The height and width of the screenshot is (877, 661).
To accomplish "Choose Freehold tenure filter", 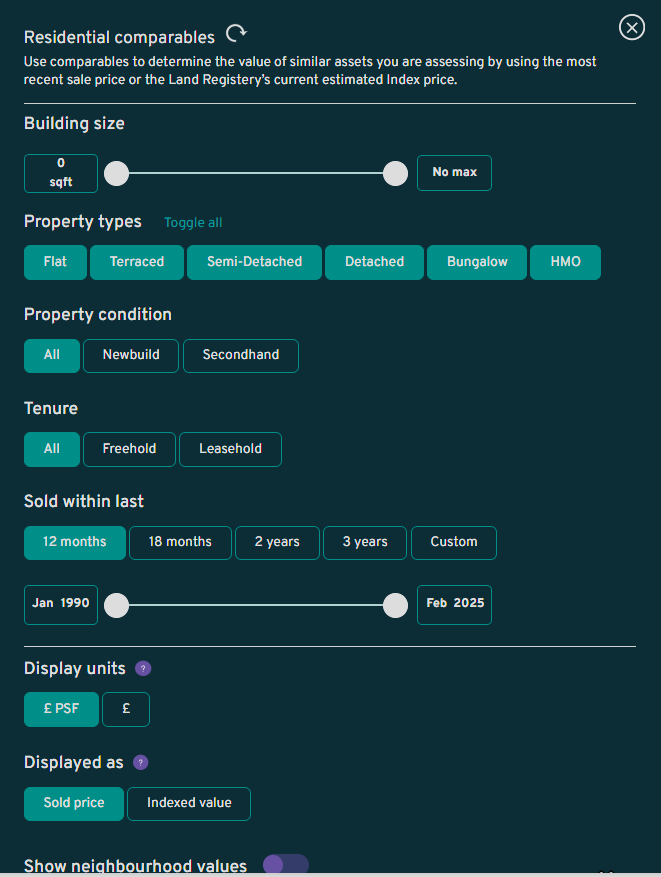I will tap(129, 449).
